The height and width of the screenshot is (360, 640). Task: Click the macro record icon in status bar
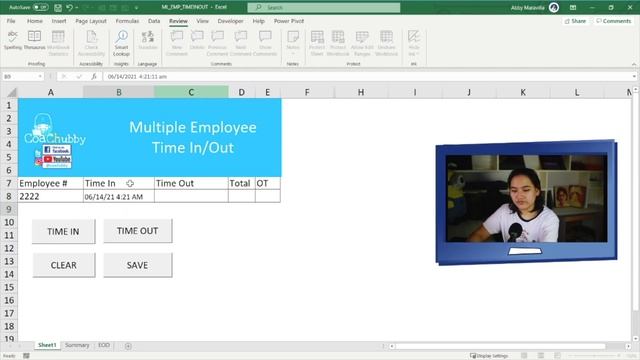pyautogui.click(x=26, y=356)
